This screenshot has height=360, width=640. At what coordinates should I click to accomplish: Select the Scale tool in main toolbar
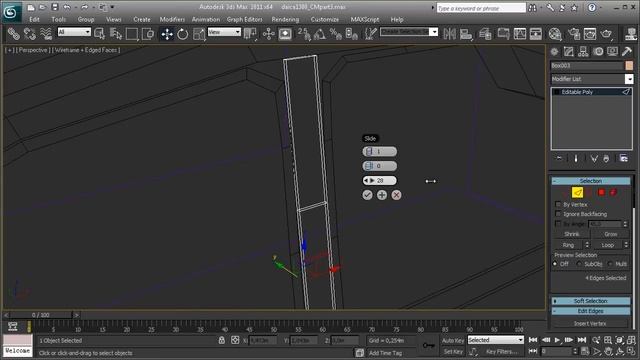pyautogui.click(x=199, y=34)
